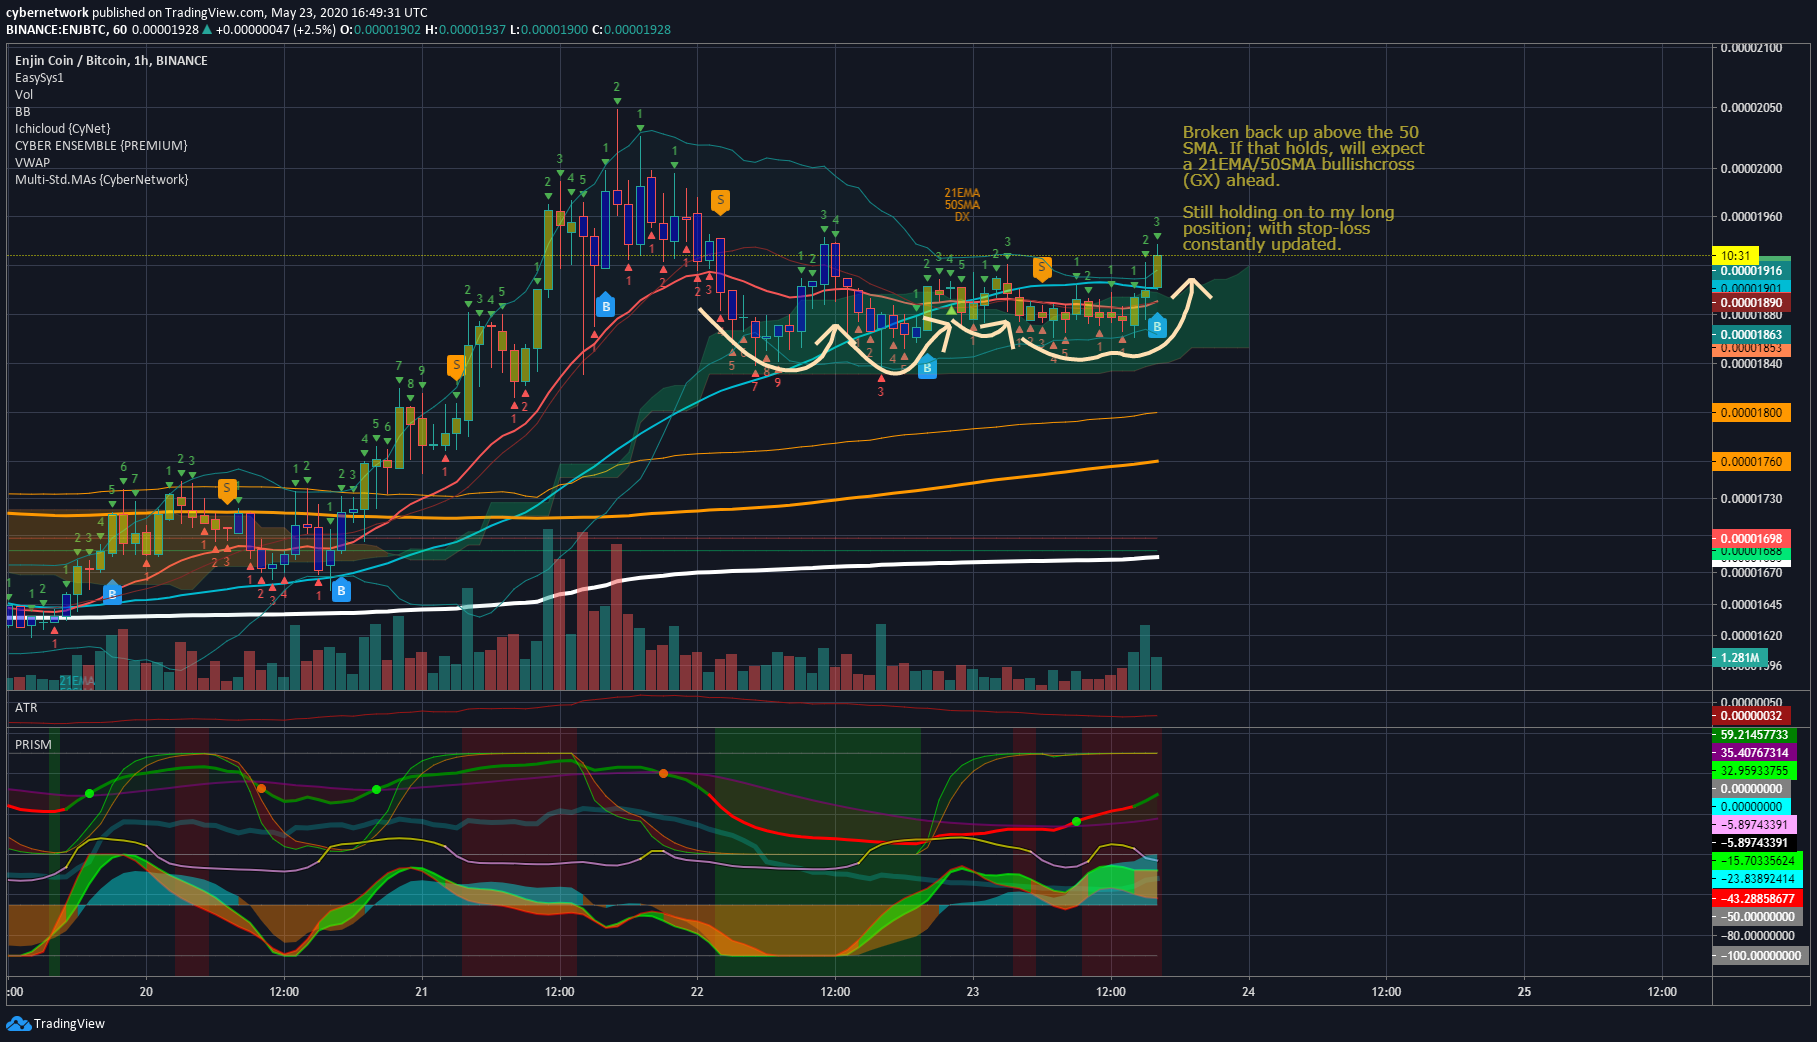The height and width of the screenshot is (1042, 1817).
Task: Click the L:0.00001900 low value in the header
Action: pos(548,30)
